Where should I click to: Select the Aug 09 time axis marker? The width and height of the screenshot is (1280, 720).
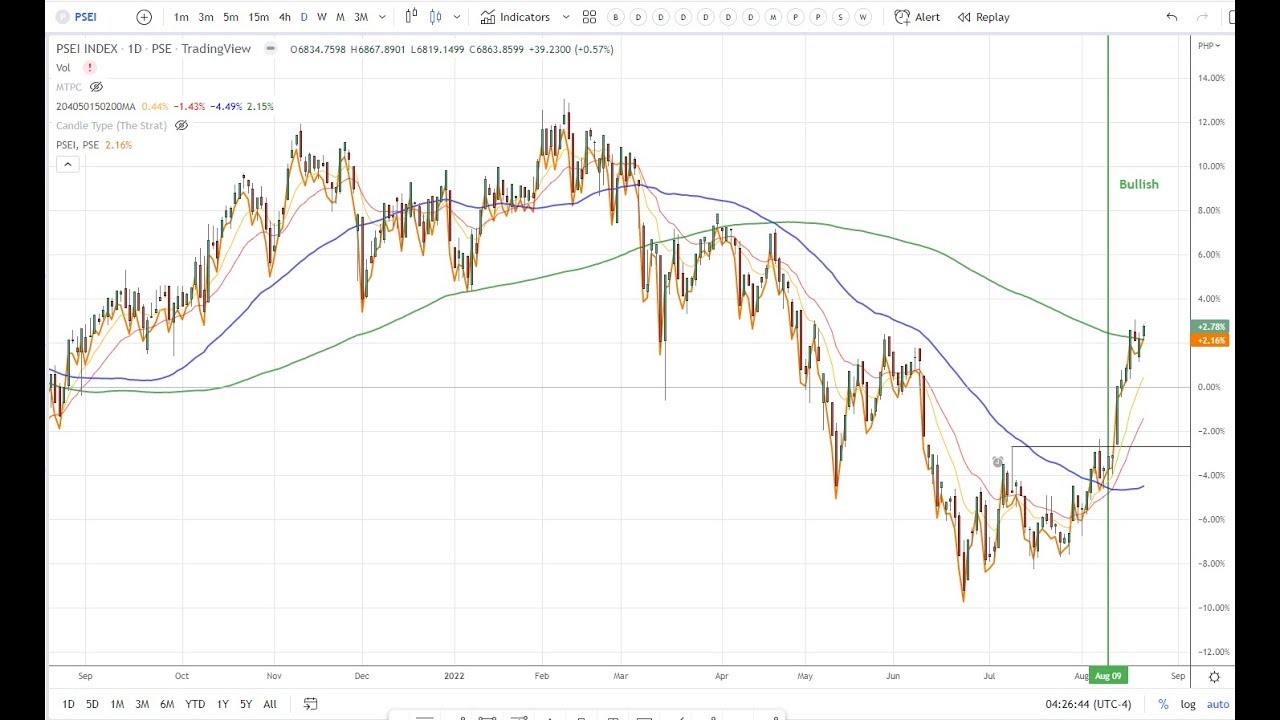(x=1108, y=676)
